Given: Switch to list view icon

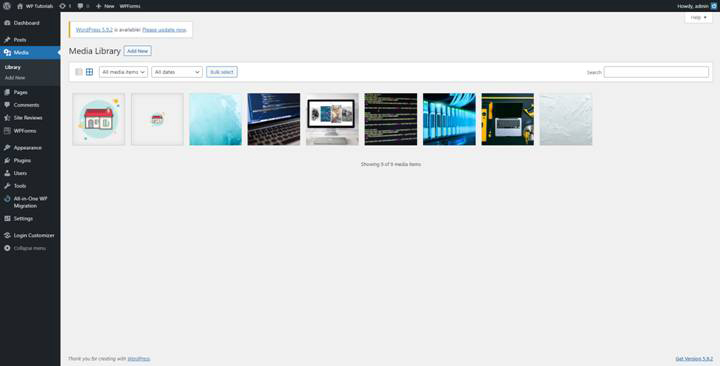Looking at the screenshot, I should (79, 72).
